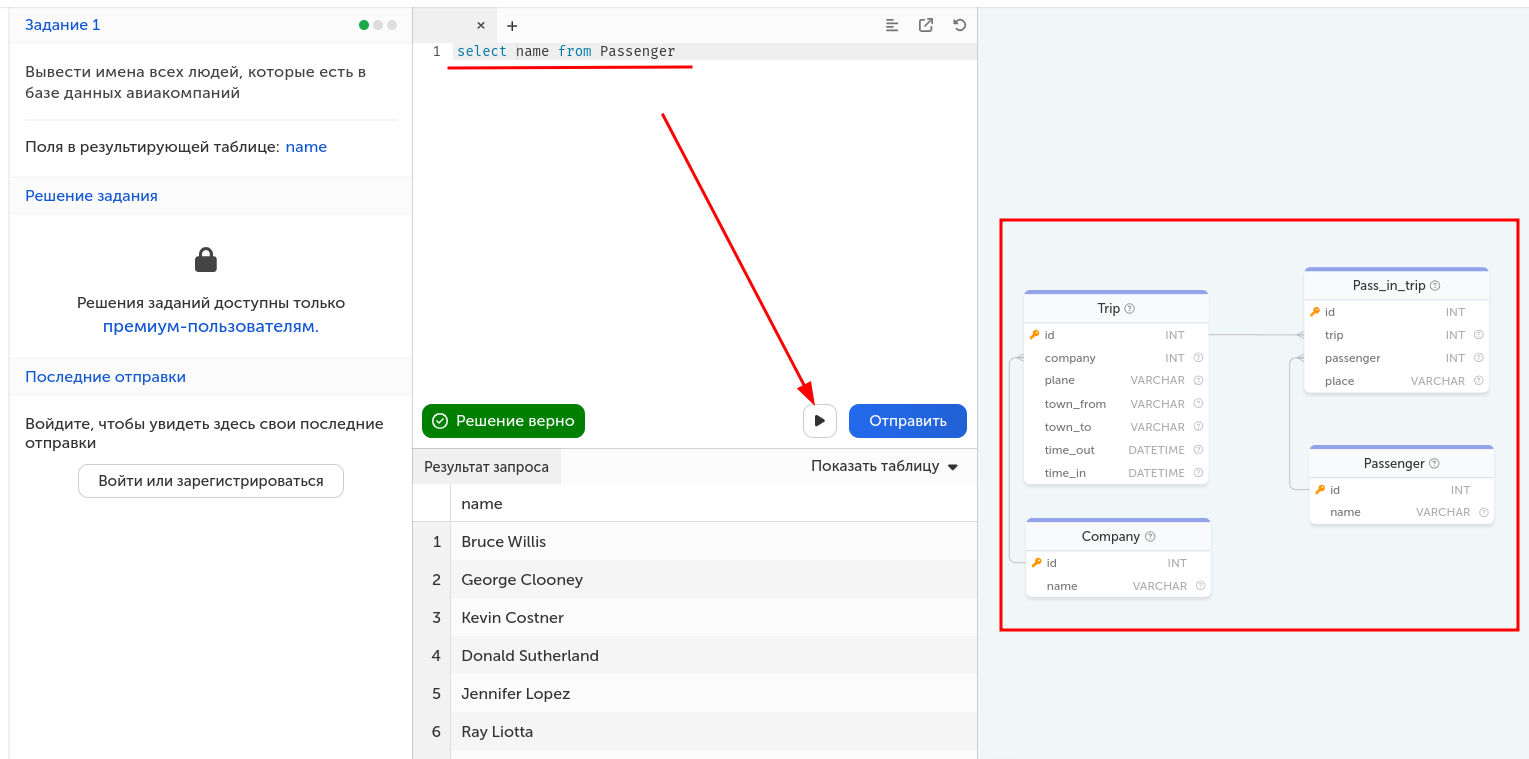1529x759 pixels.
Task: Click the format code icon
Action: 892,26
